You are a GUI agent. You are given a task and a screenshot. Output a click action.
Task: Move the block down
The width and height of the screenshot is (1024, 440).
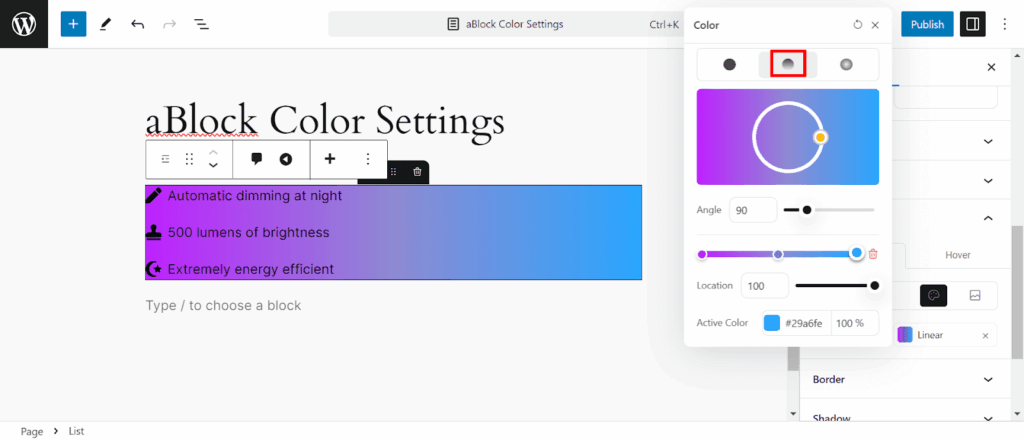(213, 165)
